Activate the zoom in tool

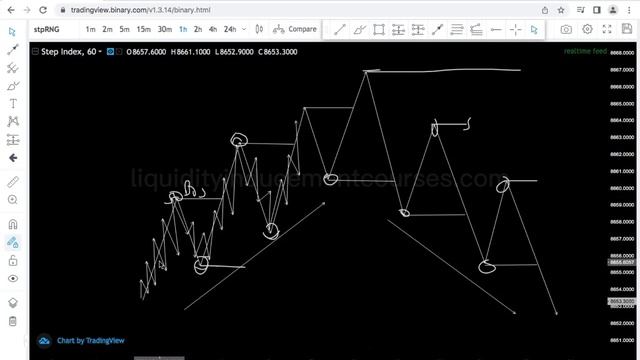pyautogui.click(x=13, y=200)
